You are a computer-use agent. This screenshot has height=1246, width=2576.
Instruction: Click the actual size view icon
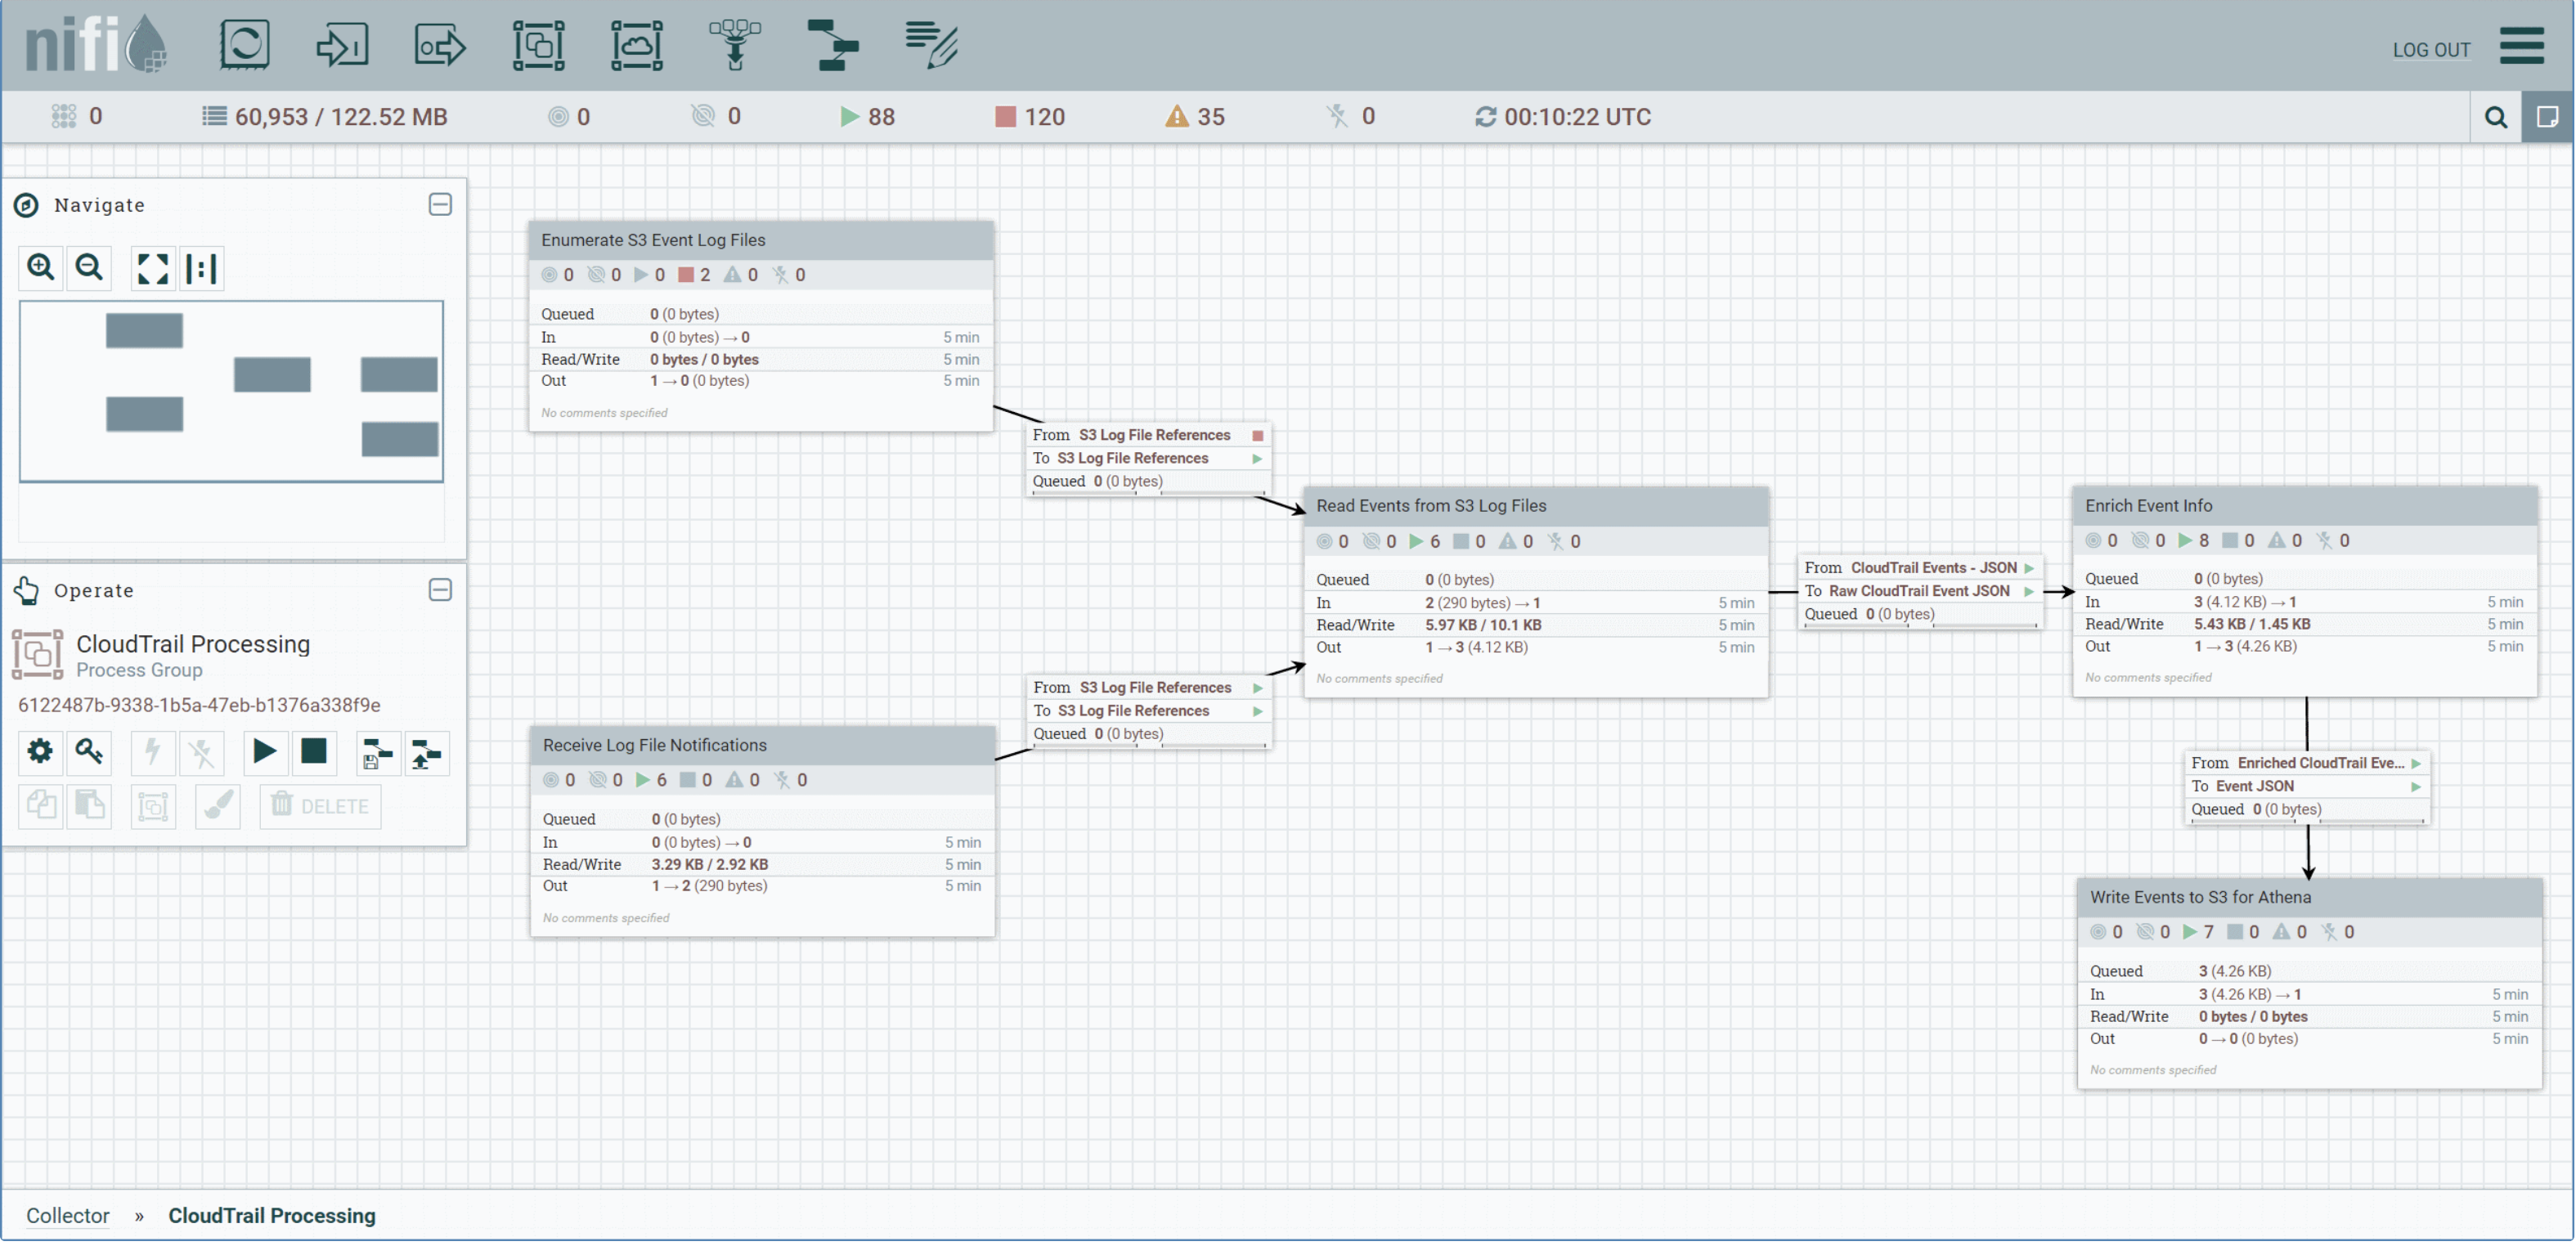tap(201, 268)
